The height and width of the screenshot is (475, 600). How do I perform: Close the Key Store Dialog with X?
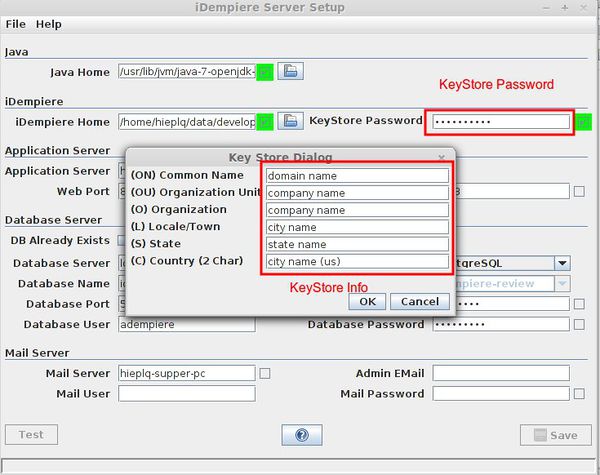[x=442, y=157]
